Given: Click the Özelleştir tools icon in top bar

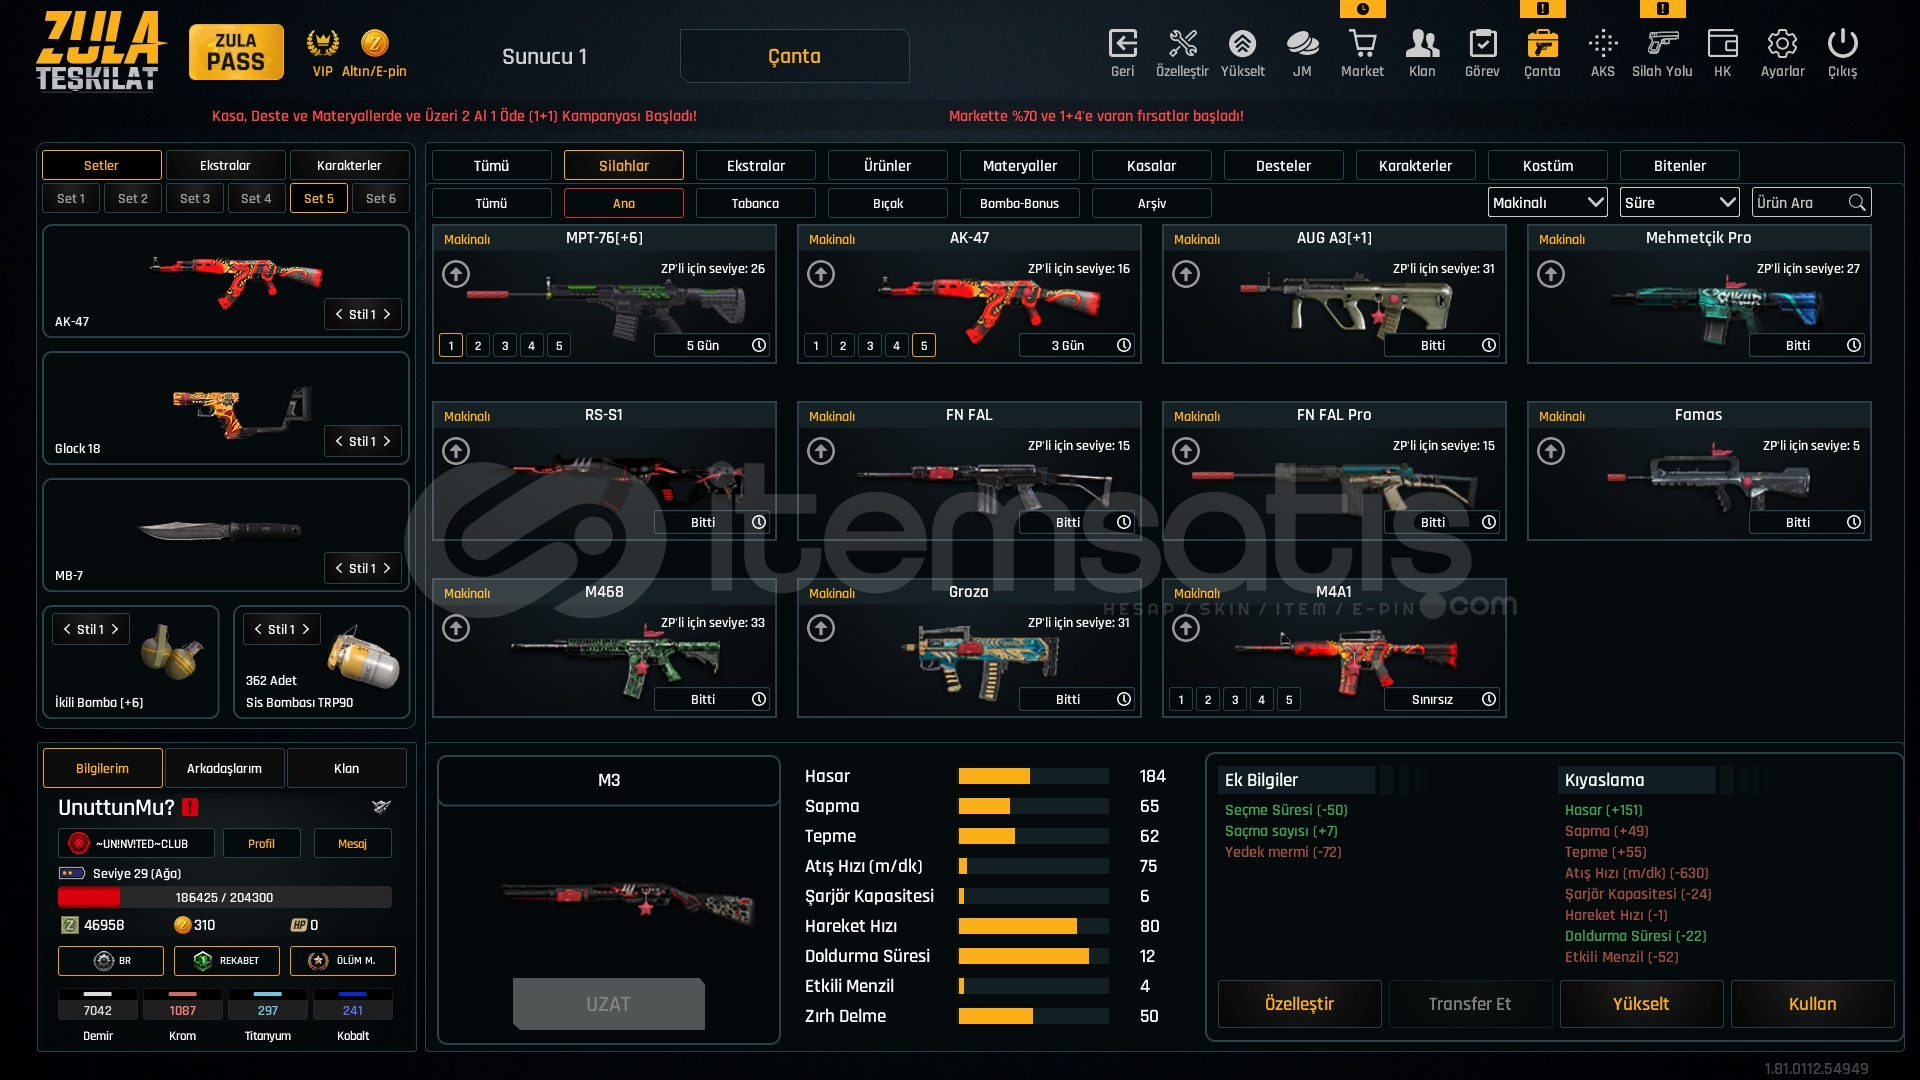Looking at the screenshot, I should coord(1182,45).
